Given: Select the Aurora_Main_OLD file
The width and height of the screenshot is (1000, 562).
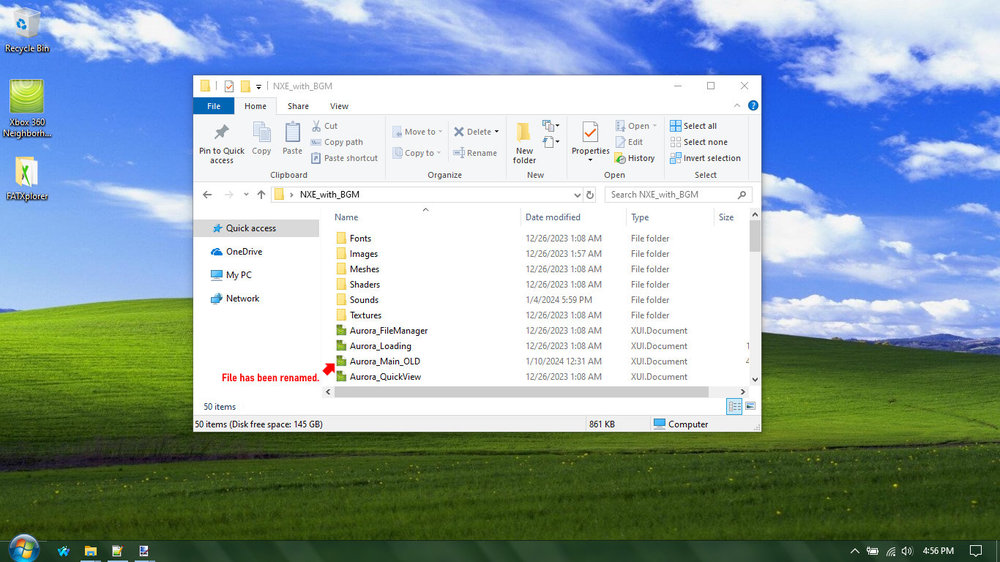Looking at the screenshot, I should (385, 361).
